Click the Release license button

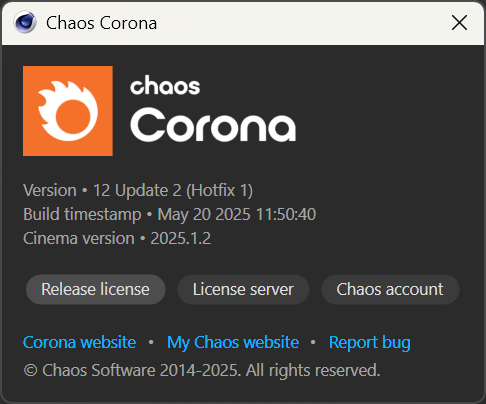[x=96, y=289]
